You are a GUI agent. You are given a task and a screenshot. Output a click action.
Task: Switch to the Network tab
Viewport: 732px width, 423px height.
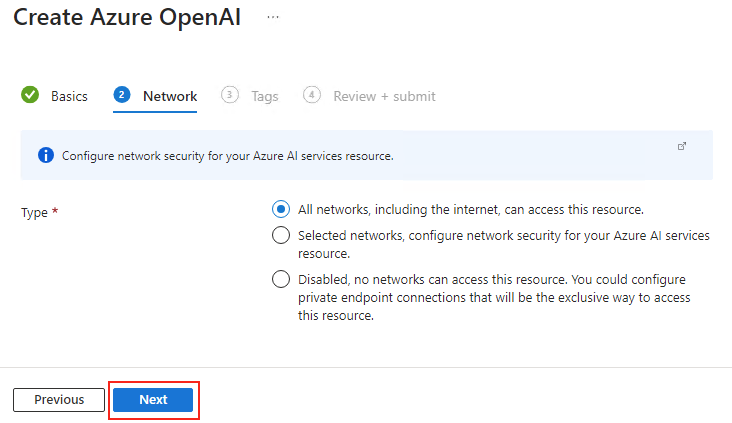click(x=170, y=96)
